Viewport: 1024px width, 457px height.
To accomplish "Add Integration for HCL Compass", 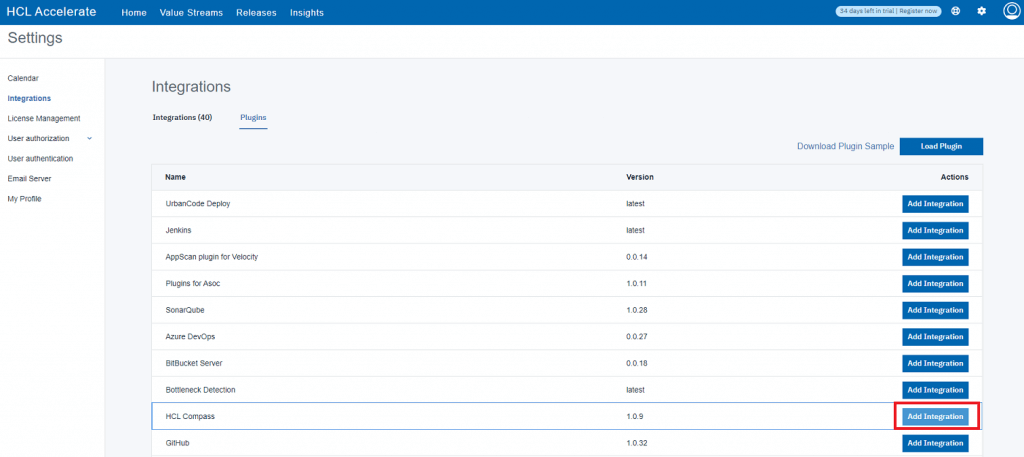I will [935, 417].
